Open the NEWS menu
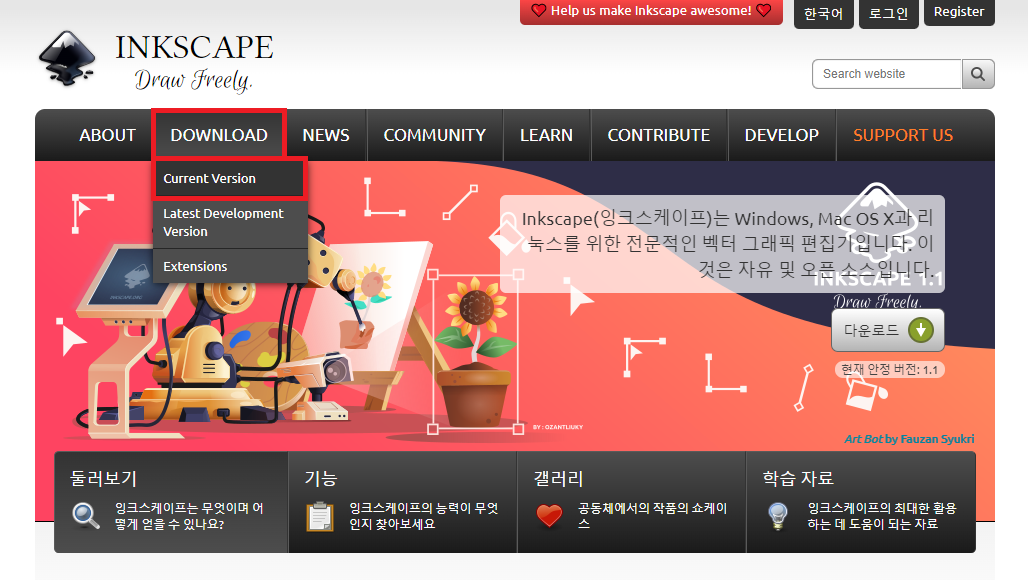Image resolution: width=1028 pixels, height=580 pixels. click(x=326, y=135)
